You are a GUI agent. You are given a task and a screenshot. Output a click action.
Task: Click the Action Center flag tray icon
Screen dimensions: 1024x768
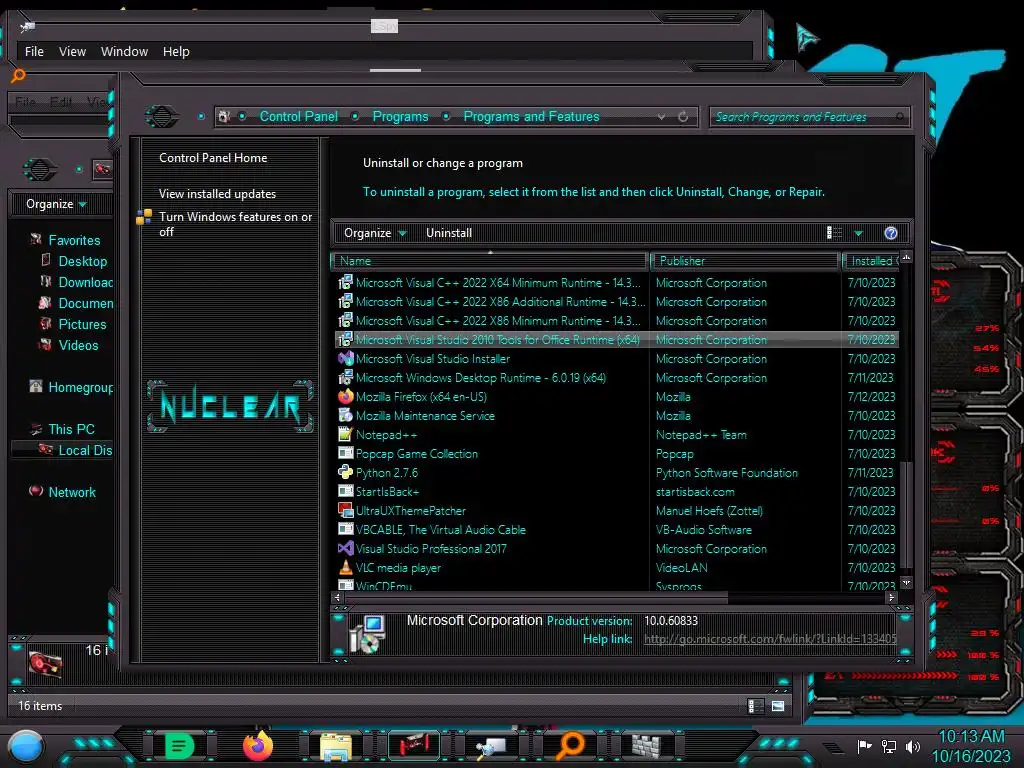(864, 746)
